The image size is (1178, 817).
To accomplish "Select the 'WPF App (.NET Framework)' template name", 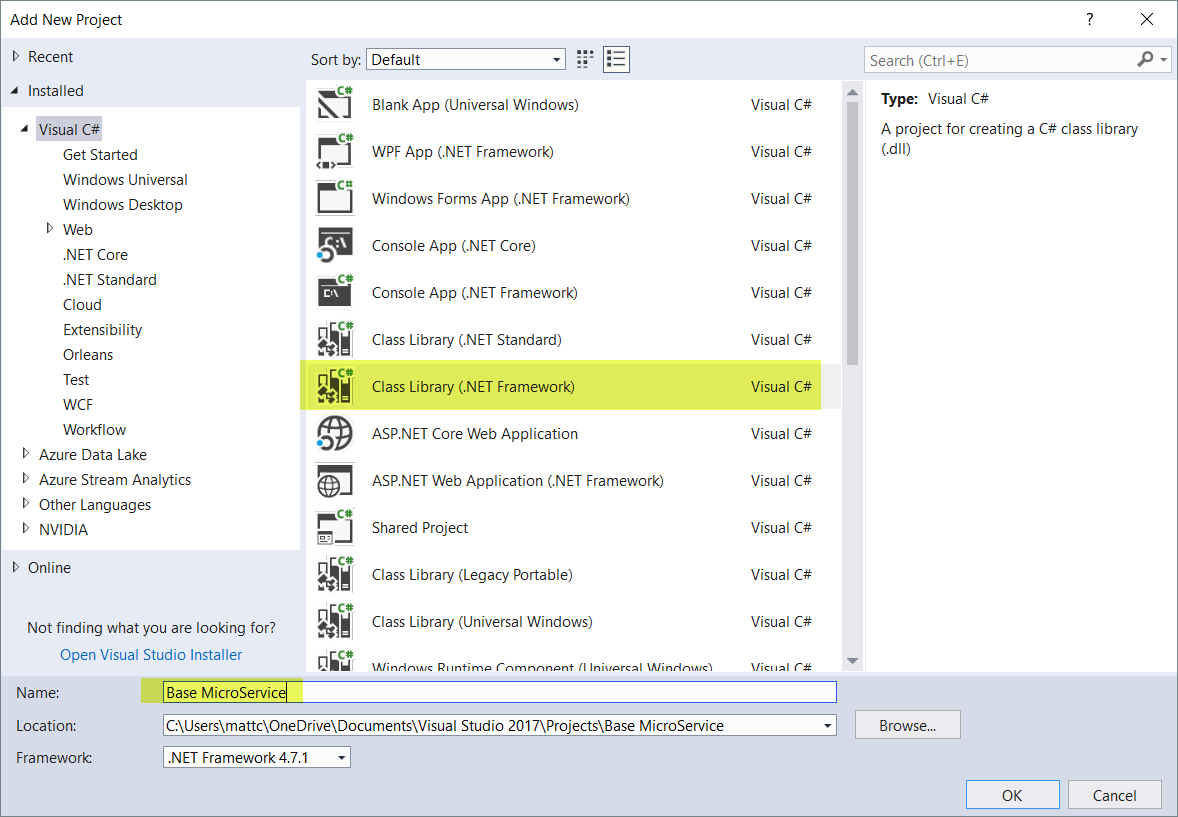I will coord(462,152).
